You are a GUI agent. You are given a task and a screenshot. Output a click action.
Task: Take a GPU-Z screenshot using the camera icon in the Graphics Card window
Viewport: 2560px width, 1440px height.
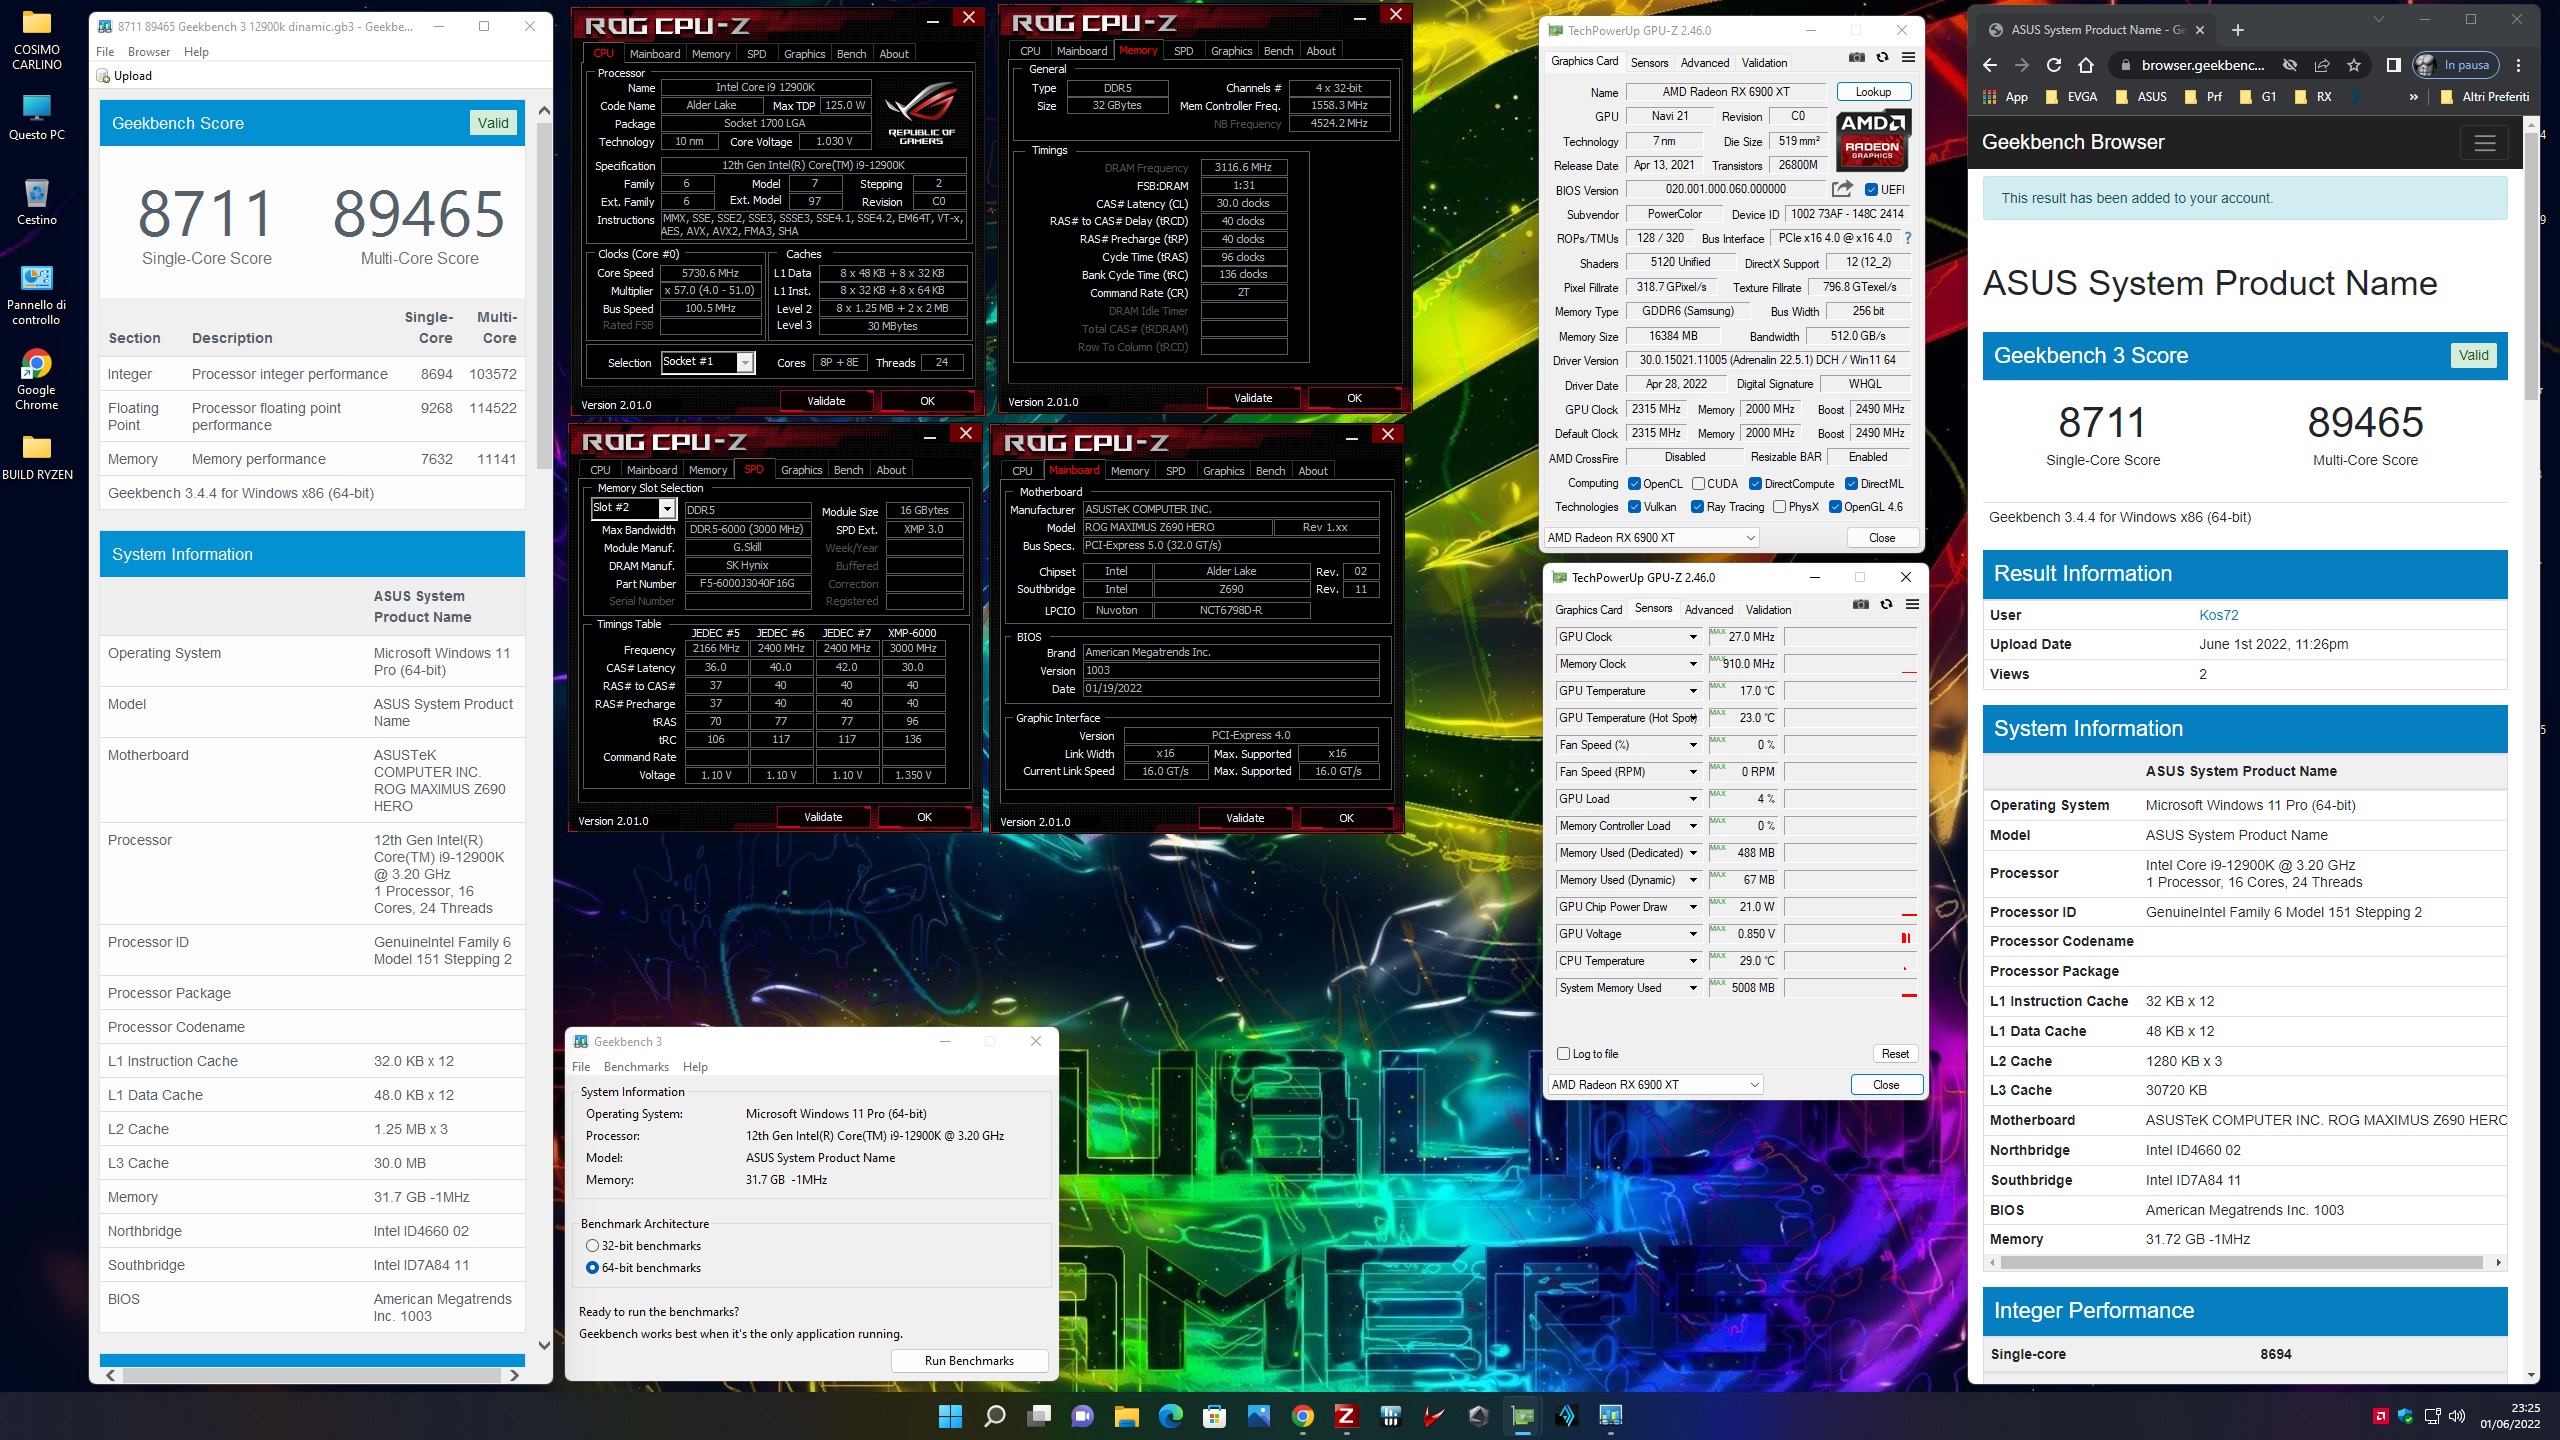(x=1856, y=58)
